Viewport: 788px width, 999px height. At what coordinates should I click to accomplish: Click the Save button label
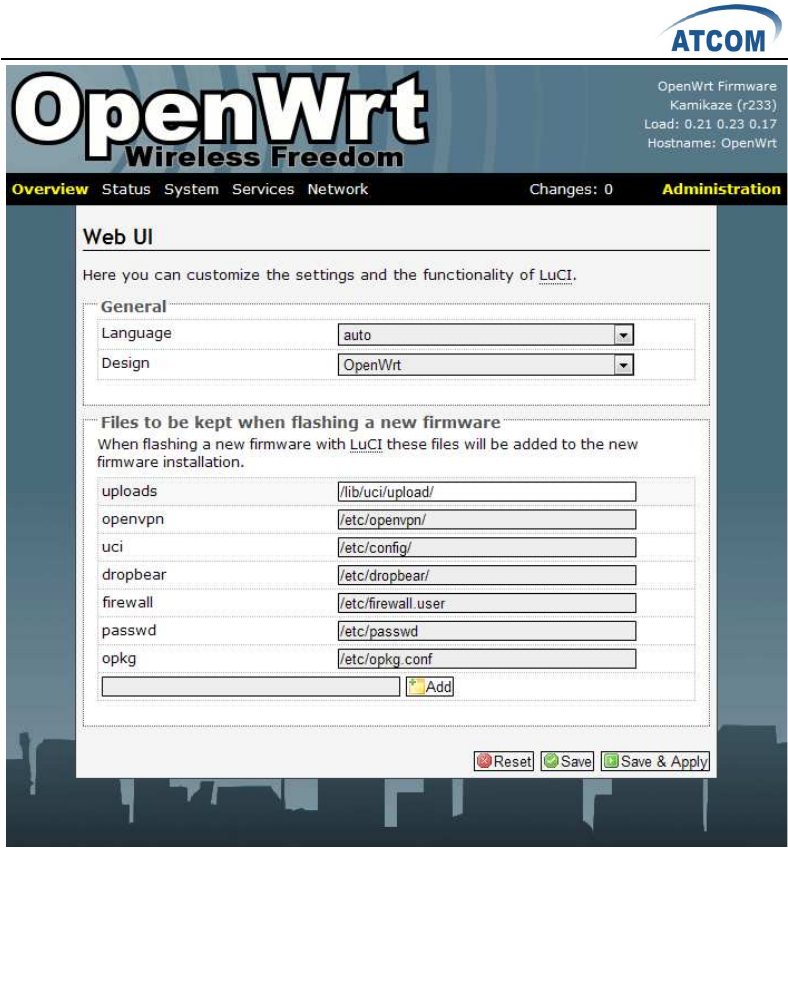pos(576,761)
